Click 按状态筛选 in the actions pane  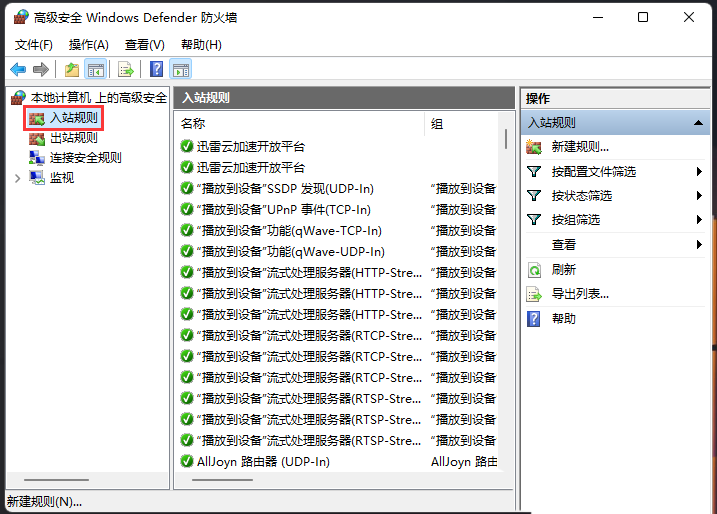point(582,196)
